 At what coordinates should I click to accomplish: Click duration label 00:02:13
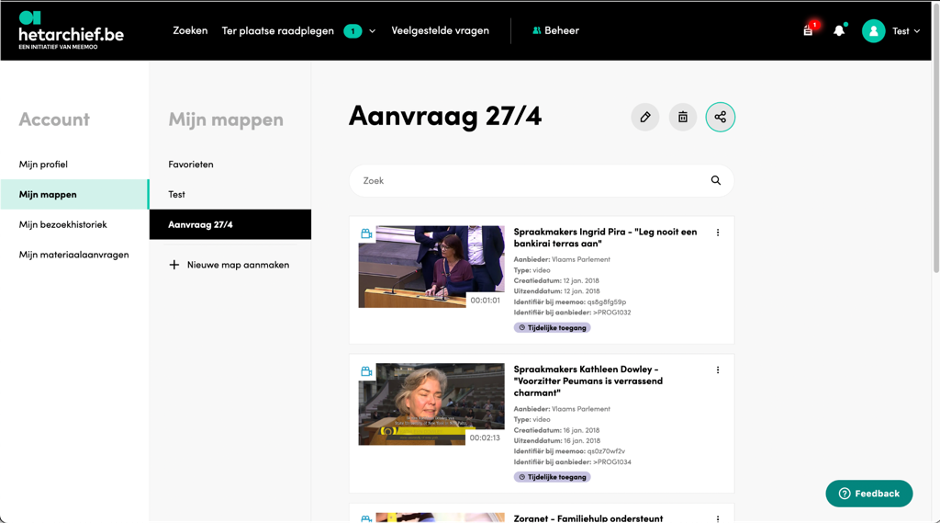tap(485, 438)
